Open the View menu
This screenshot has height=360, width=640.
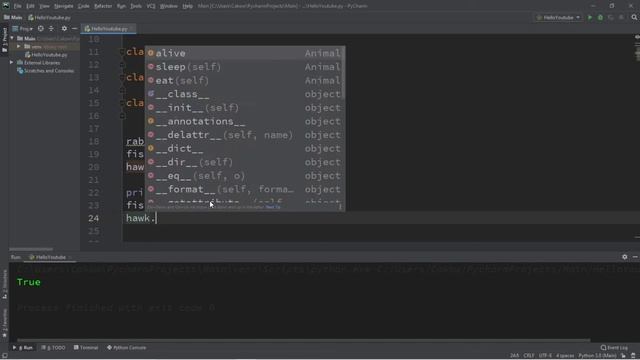44,6
